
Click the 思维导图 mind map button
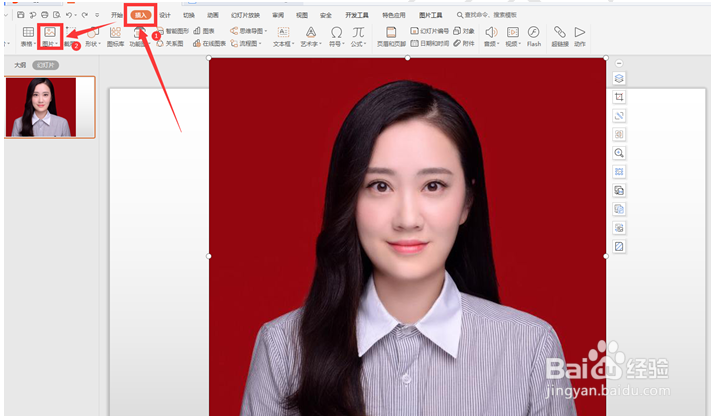(247, 31)
